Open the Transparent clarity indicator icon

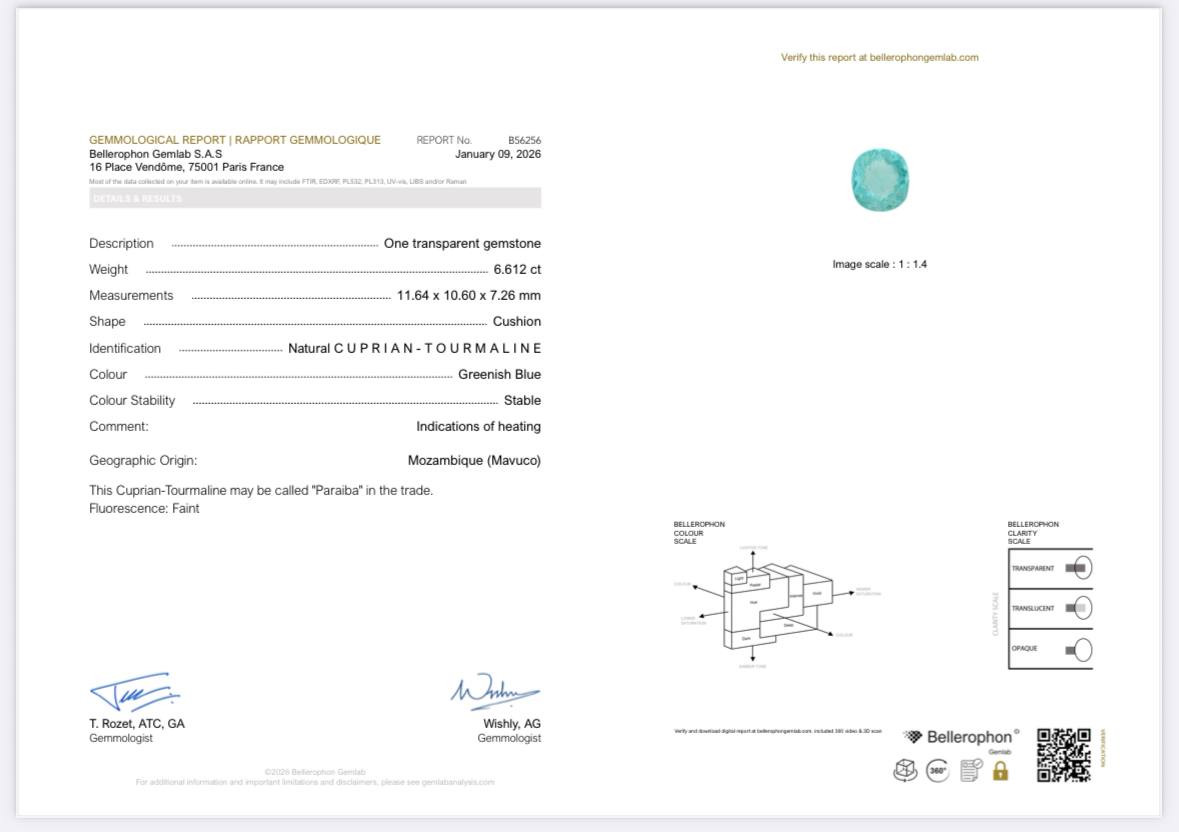pyautogui.click(x=1083, y=567)
